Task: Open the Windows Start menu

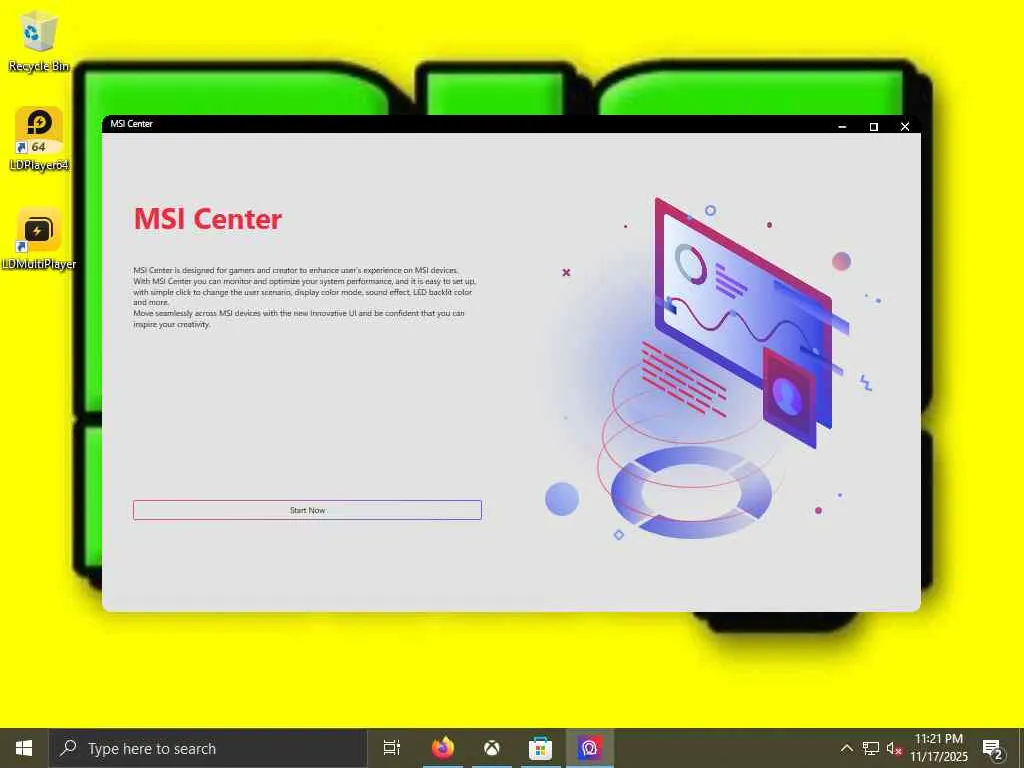Action: (x=24, y=748)
